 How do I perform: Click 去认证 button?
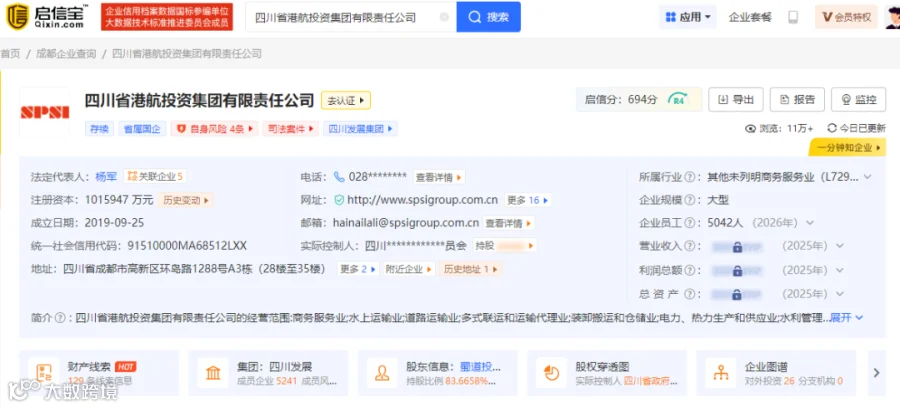click(x=346, y=100)
